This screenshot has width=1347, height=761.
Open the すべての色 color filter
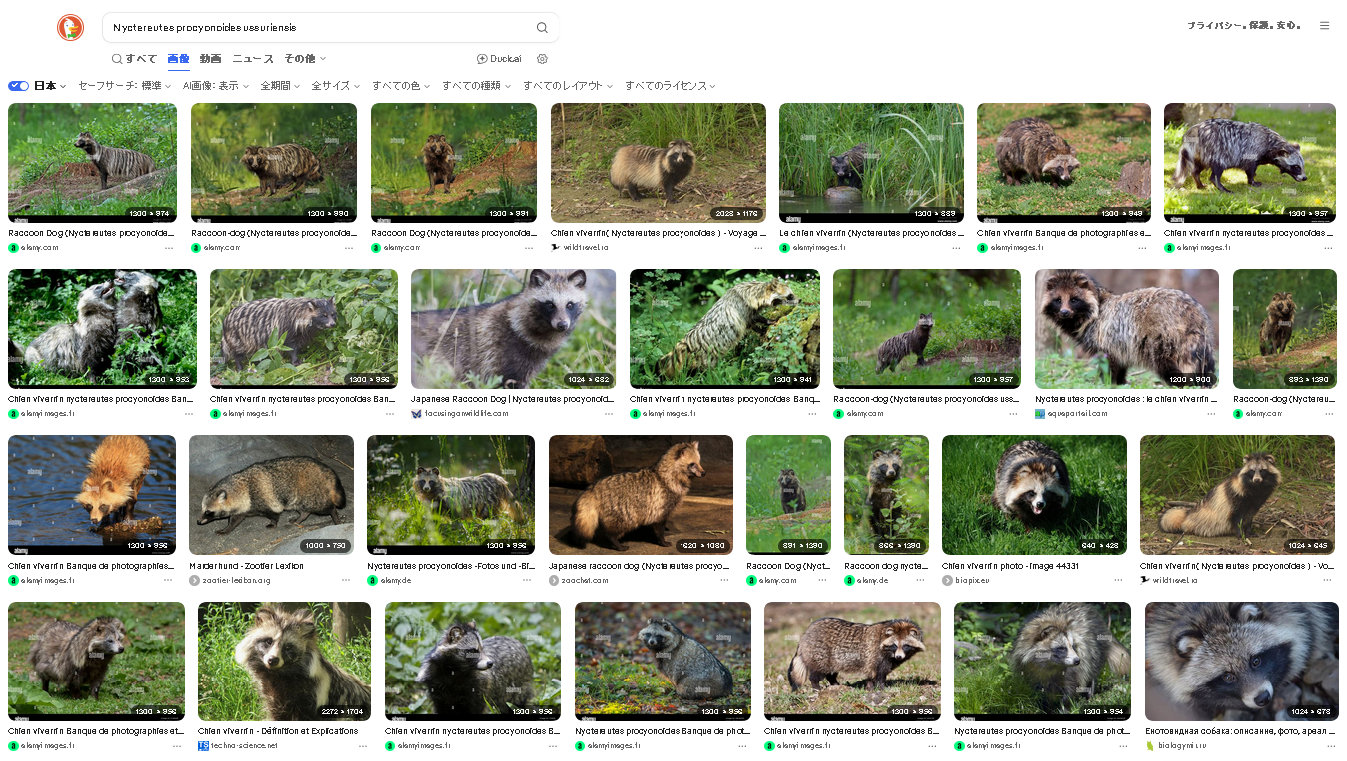[400, 86]
